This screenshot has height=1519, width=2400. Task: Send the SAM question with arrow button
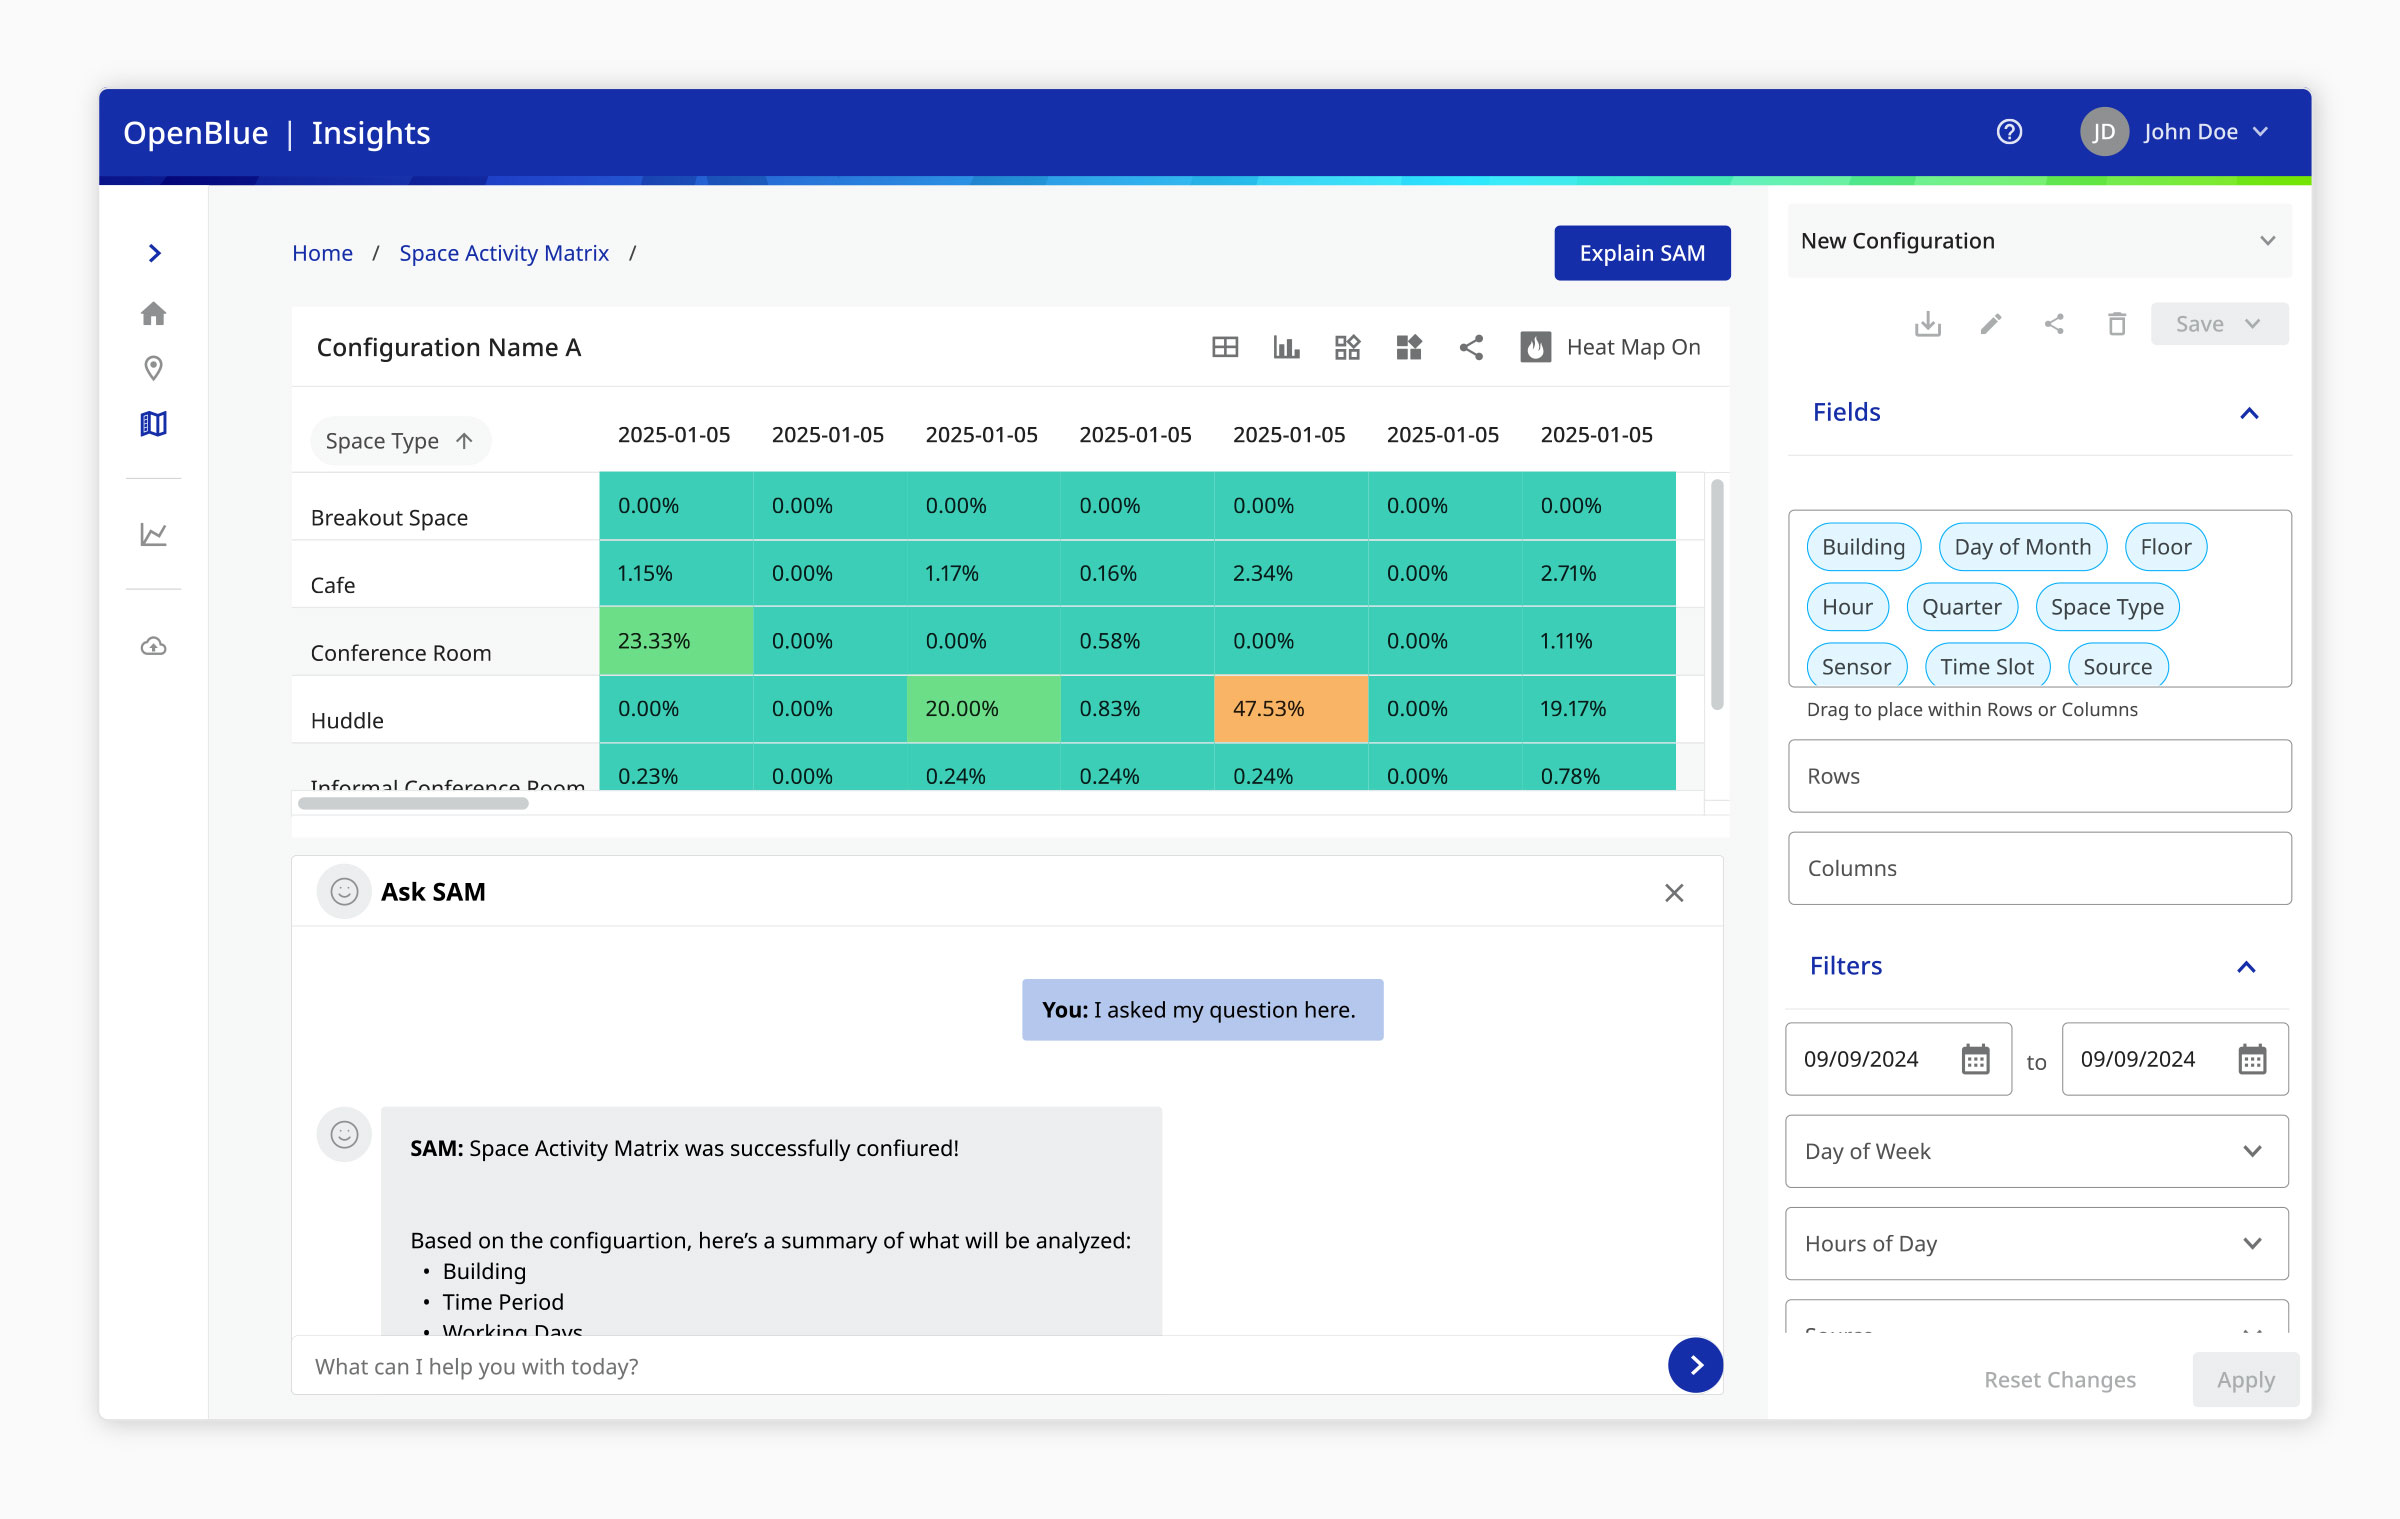click(x=1695, y=1365)
